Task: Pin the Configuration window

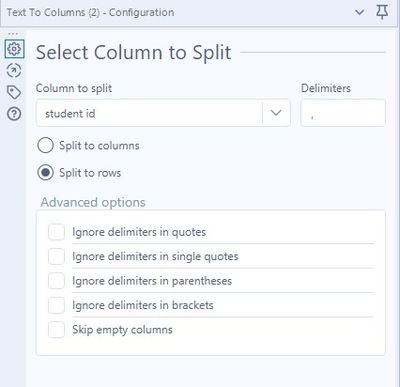Action: 382,12
